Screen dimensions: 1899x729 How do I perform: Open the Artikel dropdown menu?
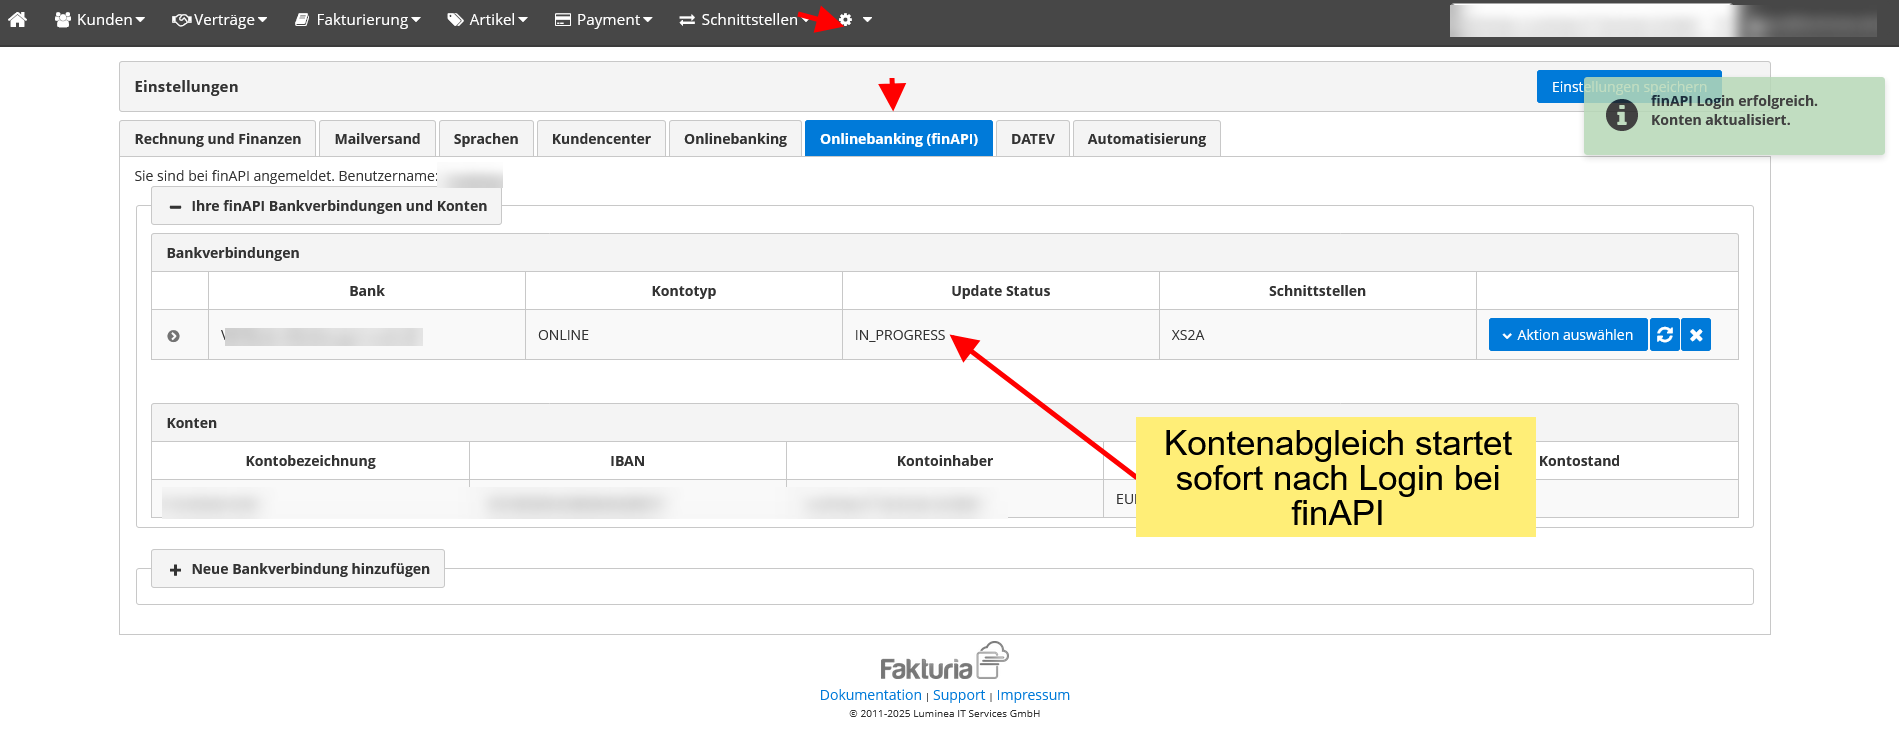pyautogui.click(x=487, y=19)
